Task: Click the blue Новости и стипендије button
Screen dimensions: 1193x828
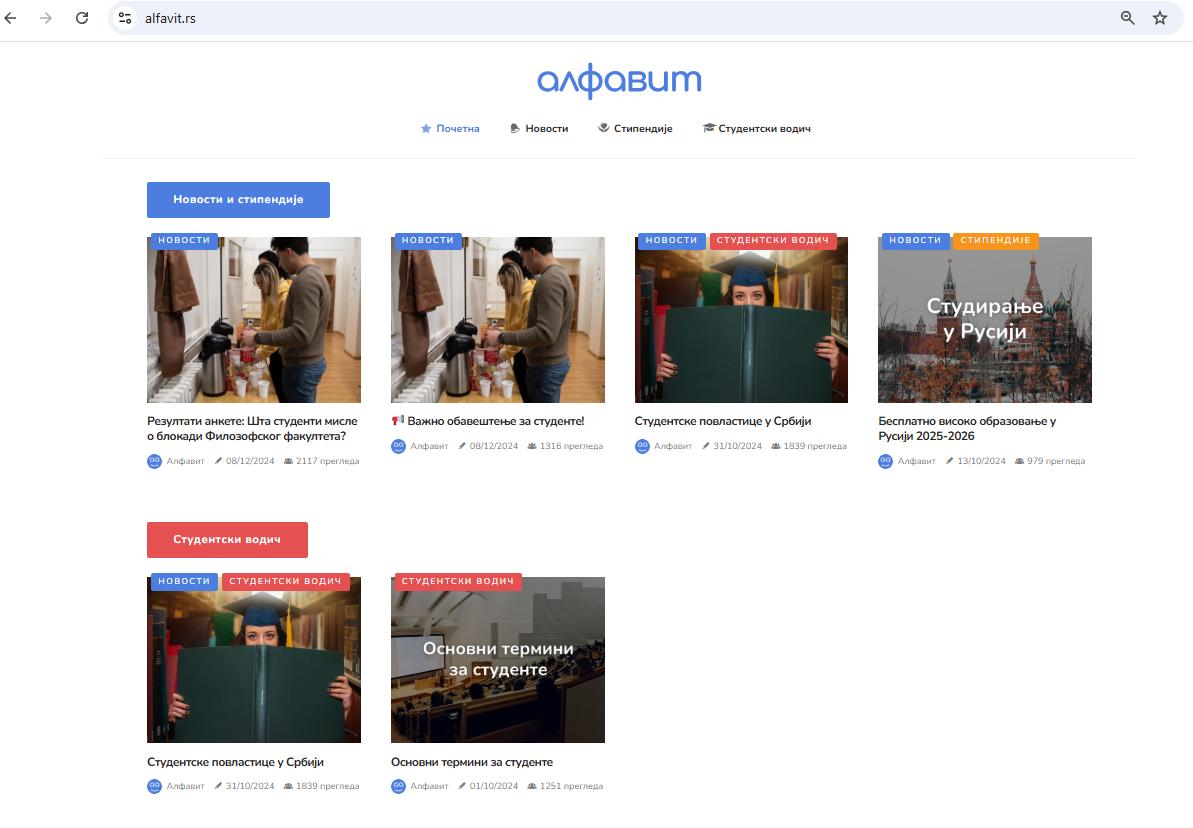Action: coord(238,199)
